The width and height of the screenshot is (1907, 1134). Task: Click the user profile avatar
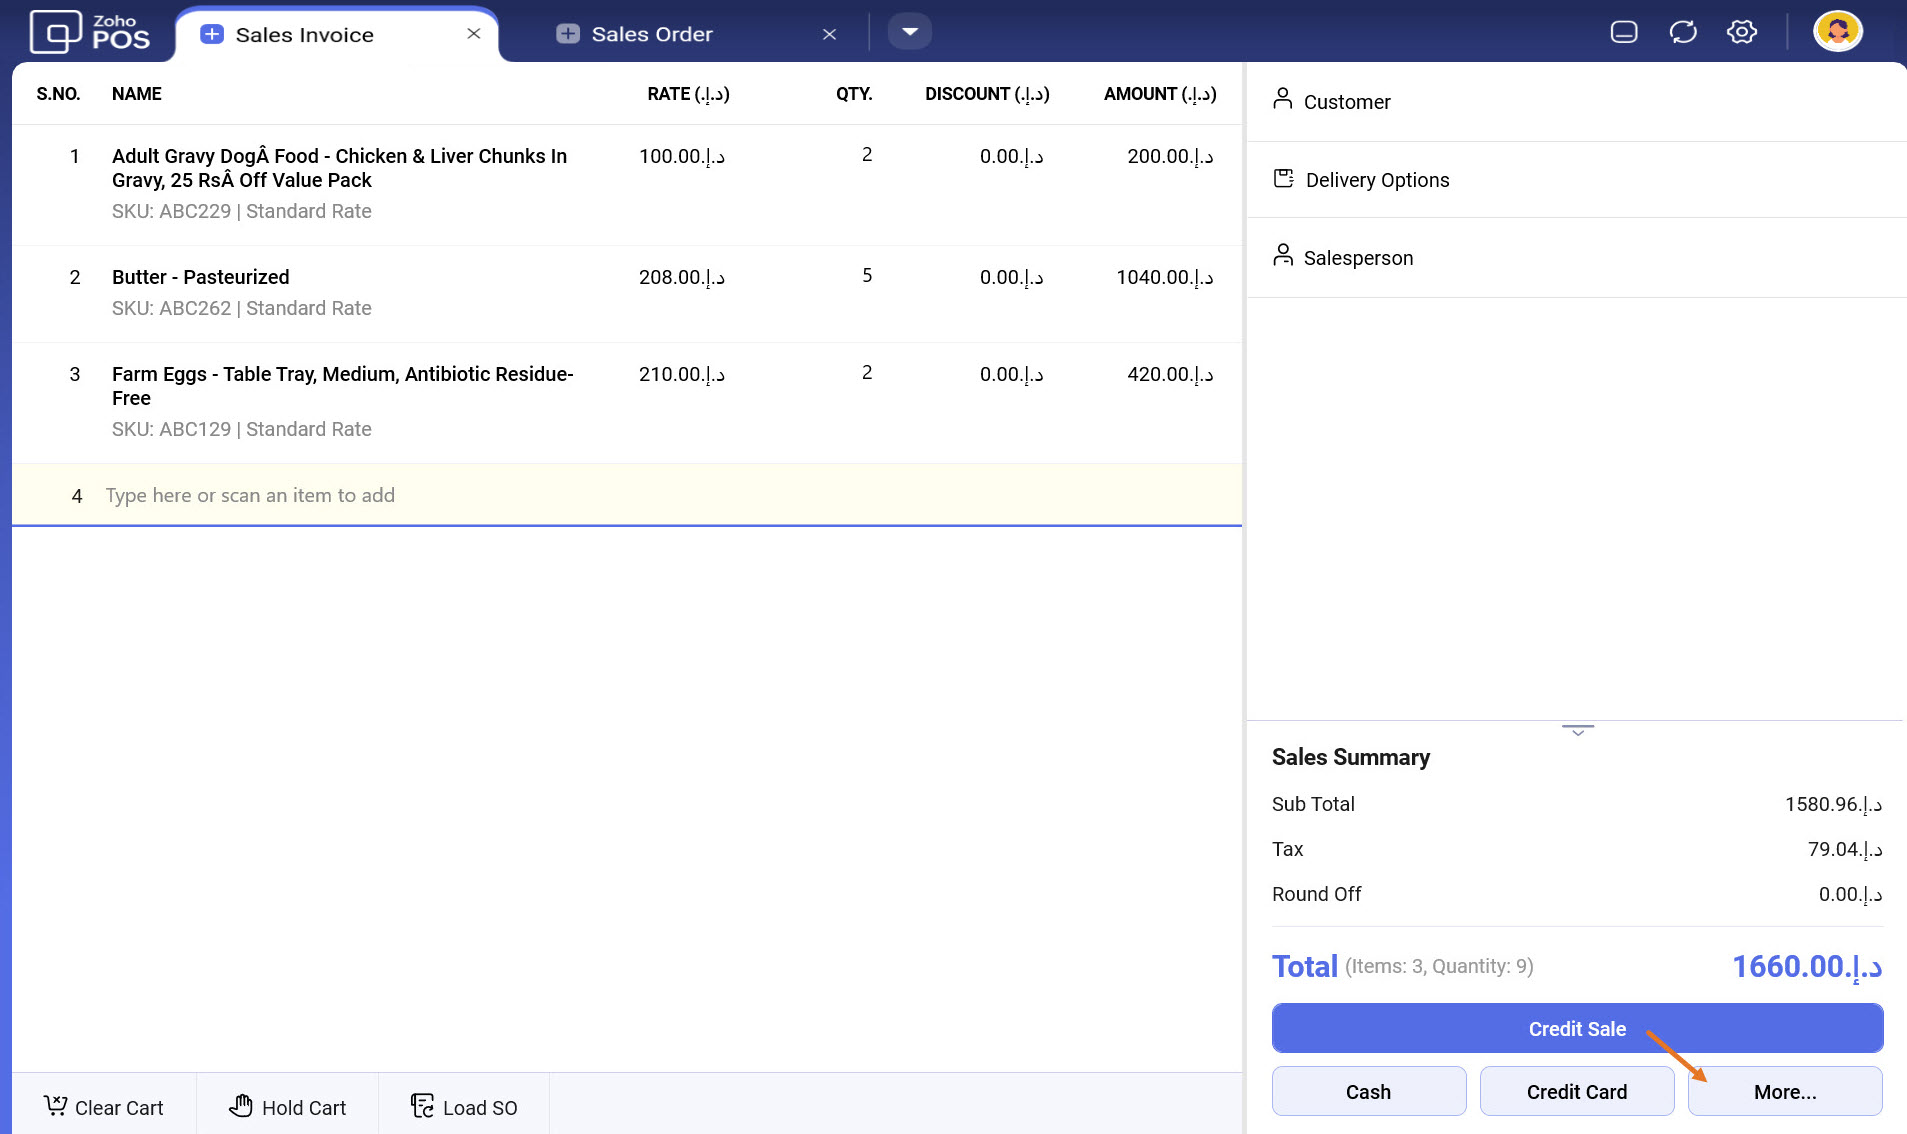click(1837, 31)
